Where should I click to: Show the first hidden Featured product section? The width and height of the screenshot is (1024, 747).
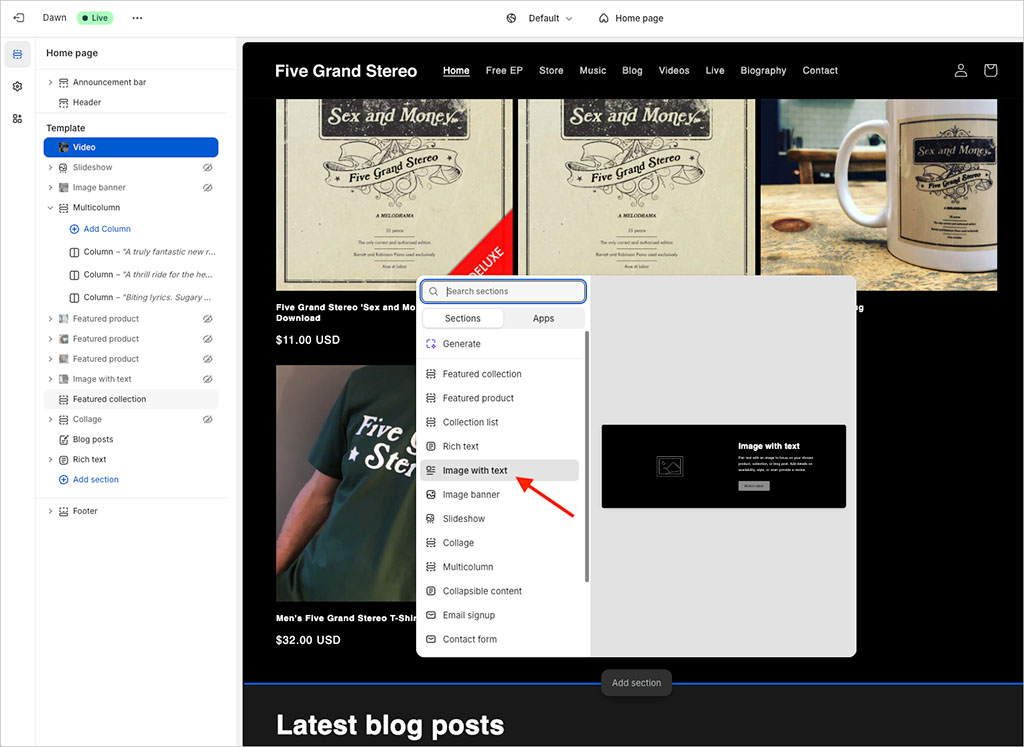[208, 319]
